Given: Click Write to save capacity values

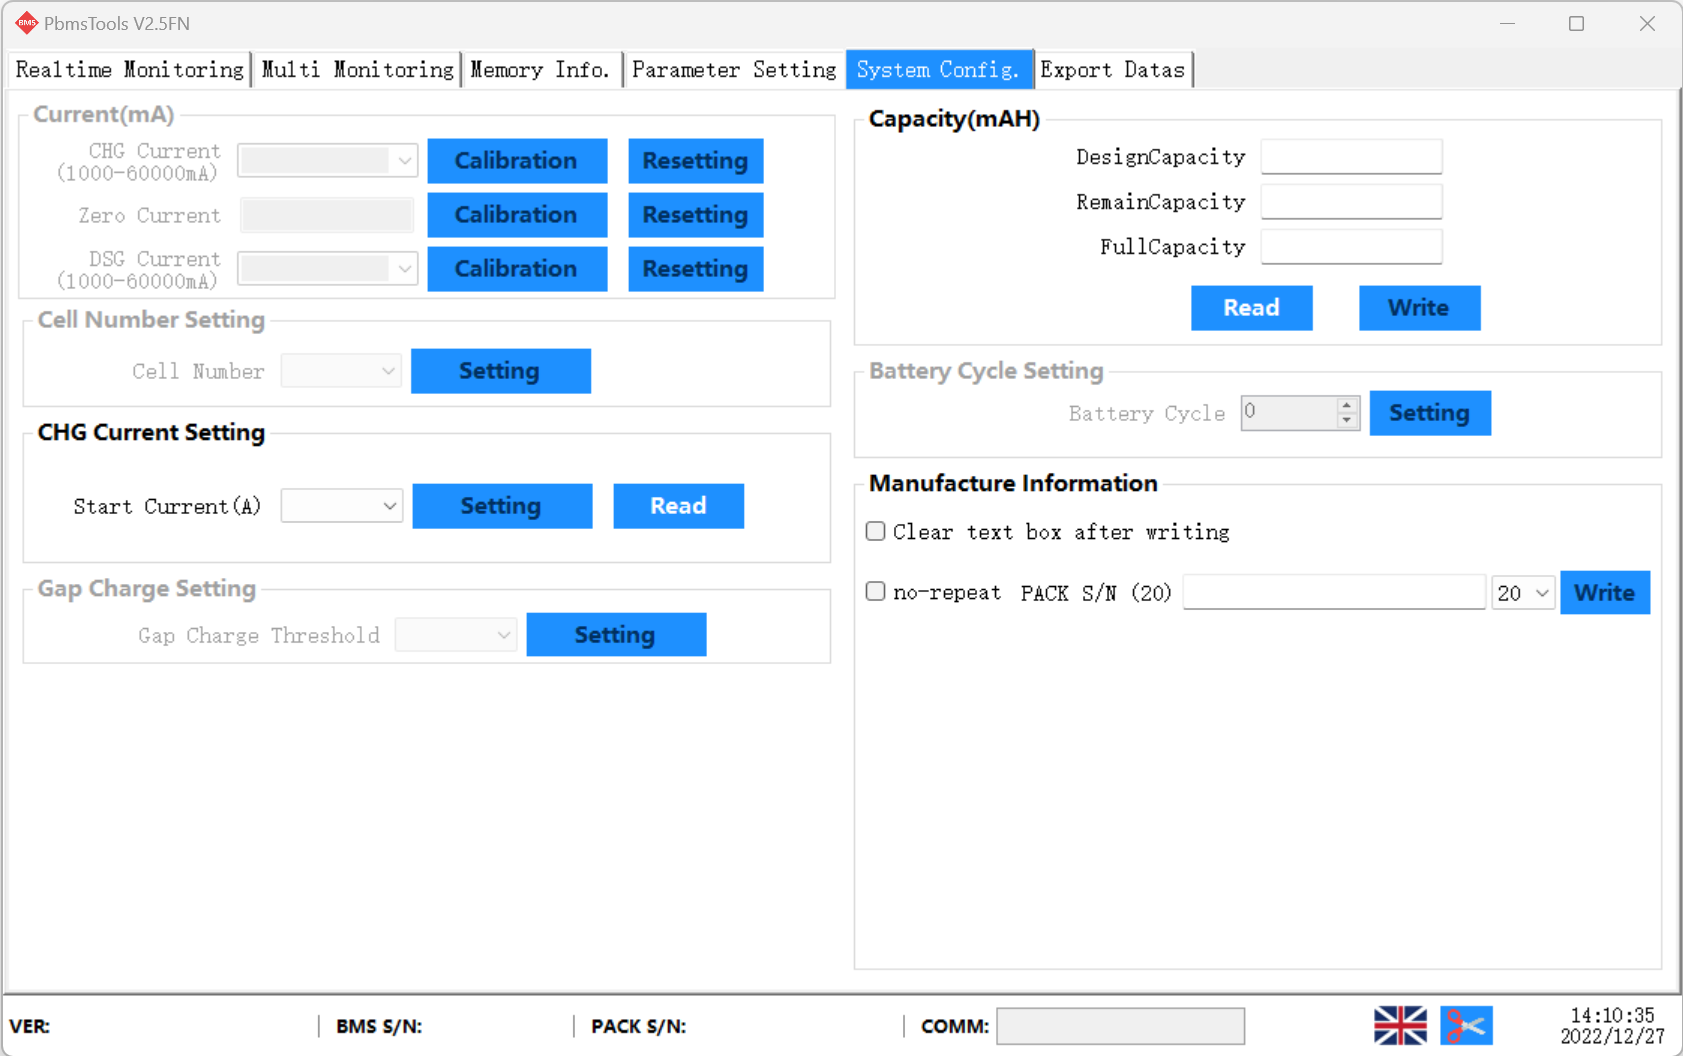Looking at the screenshot, I should click(1419, 308).
